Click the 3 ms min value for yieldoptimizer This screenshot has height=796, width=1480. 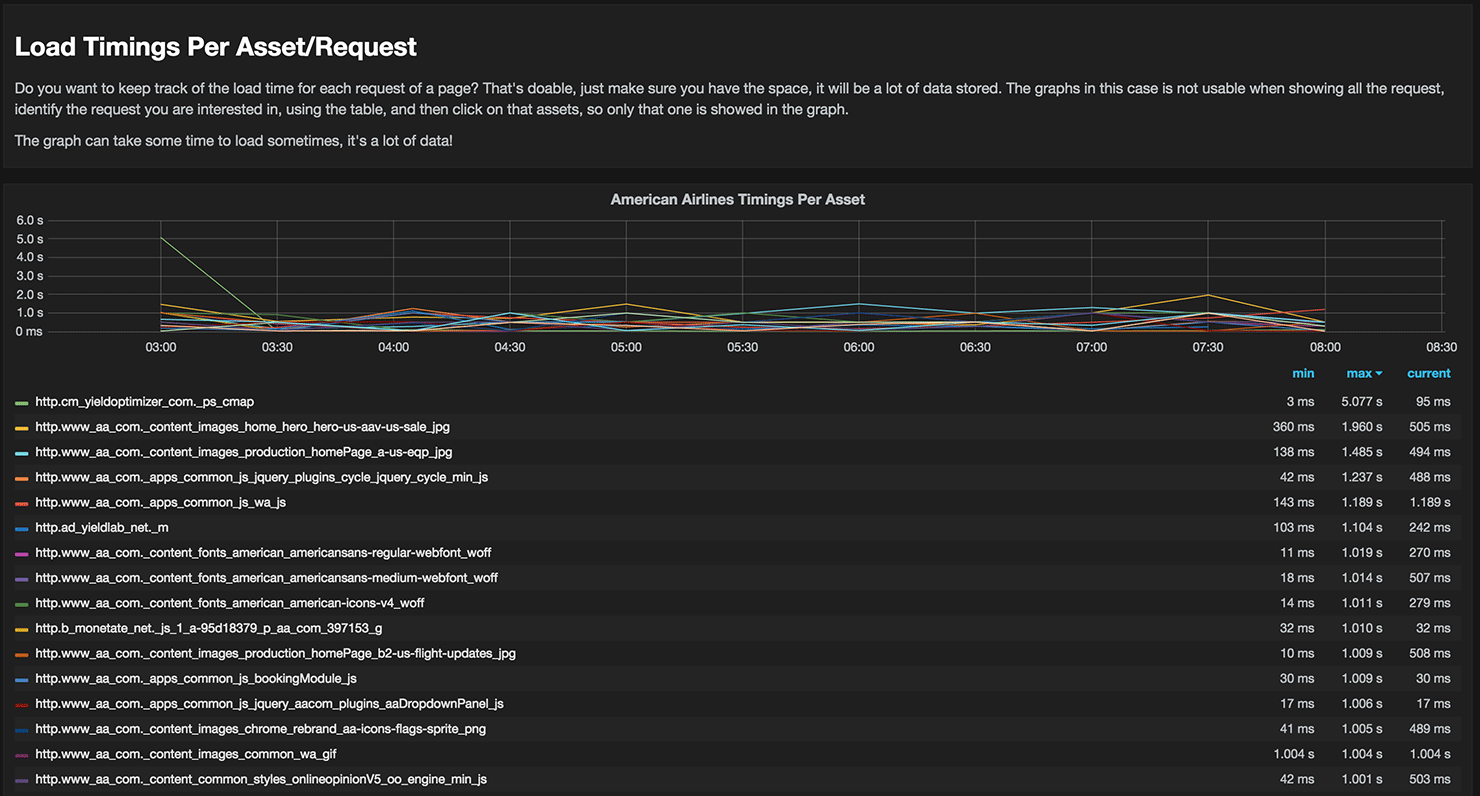(x=1300, y=402)
